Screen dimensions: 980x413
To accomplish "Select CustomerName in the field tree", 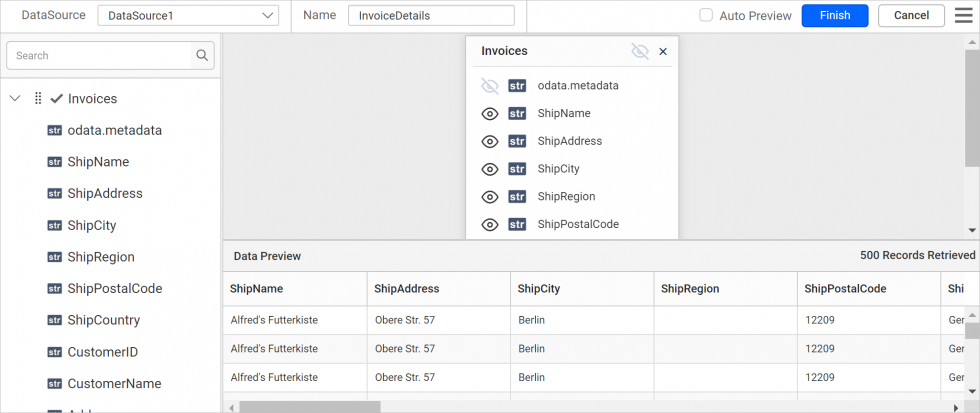I will pos(114,384).
